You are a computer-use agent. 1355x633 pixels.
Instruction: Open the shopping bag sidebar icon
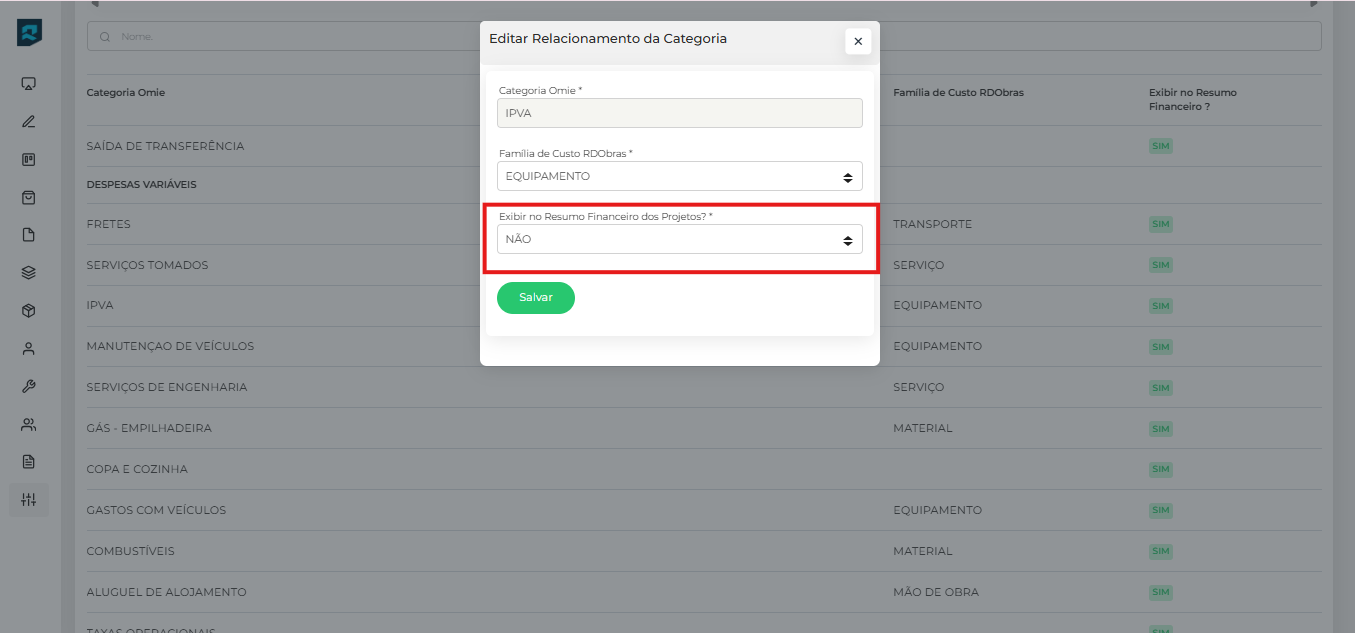click(29, 198)
